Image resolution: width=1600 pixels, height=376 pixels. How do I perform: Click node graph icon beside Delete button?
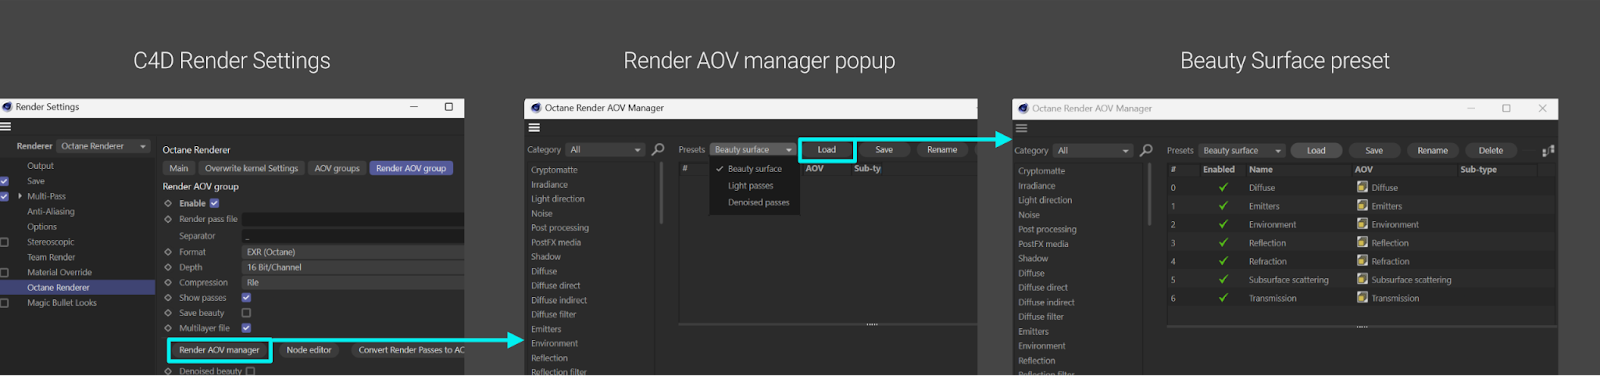[x=1548, y=151]
